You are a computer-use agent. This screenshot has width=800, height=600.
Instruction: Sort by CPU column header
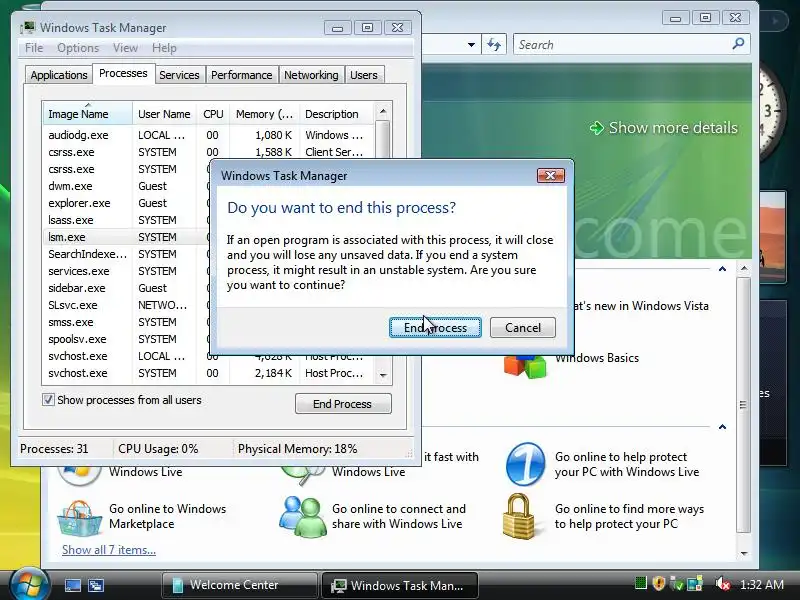213,114
